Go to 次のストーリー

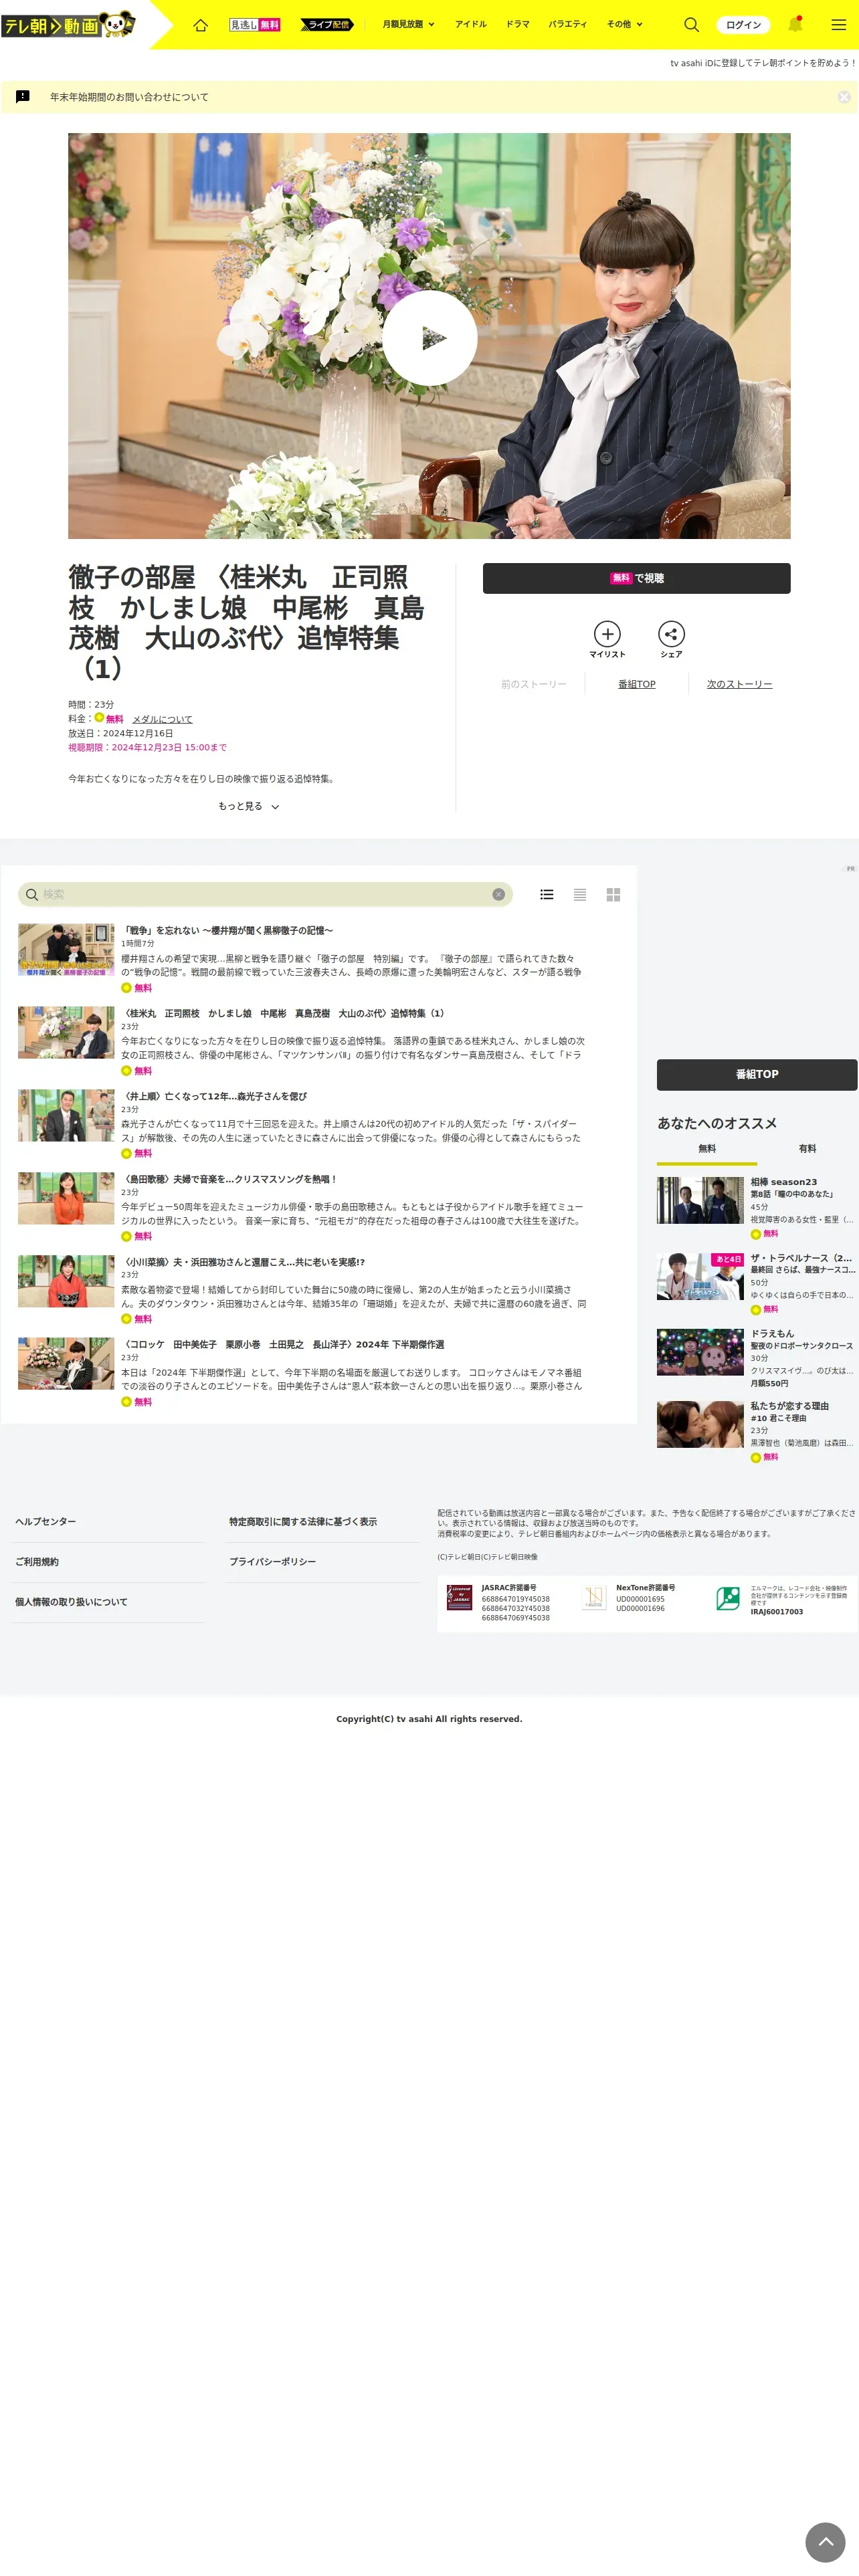click(x=739, y=684)
